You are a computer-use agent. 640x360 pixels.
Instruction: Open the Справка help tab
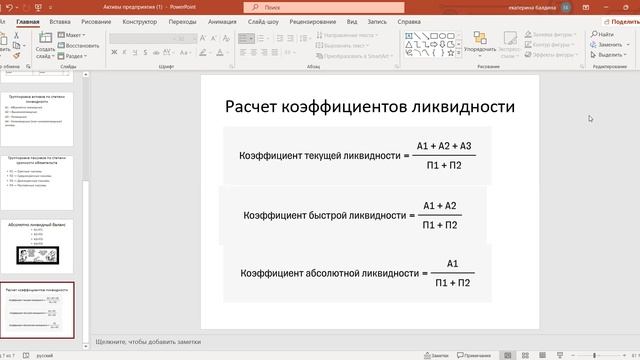409,22
